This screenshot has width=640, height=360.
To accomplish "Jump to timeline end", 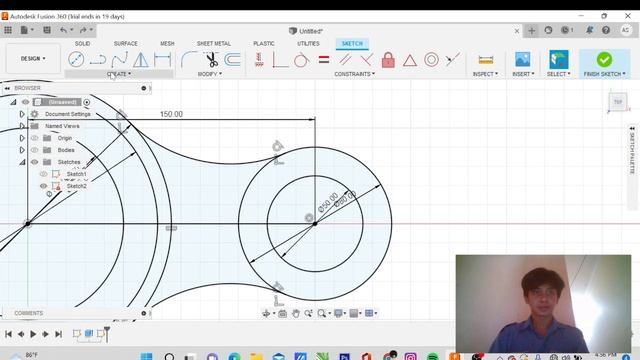I will [58, 334].
